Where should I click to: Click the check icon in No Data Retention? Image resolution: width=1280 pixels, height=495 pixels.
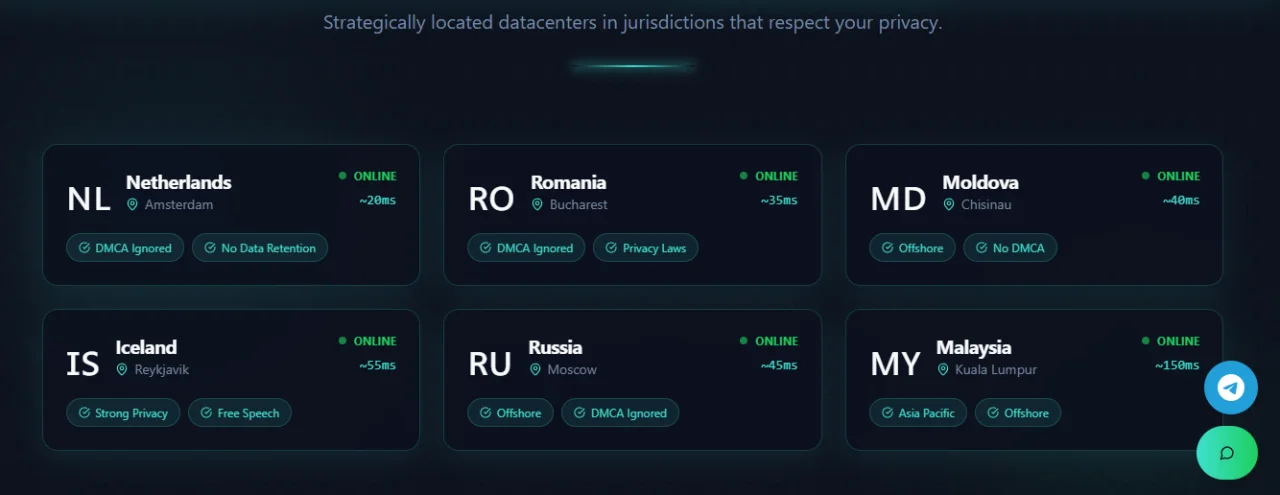coord(210,248)
